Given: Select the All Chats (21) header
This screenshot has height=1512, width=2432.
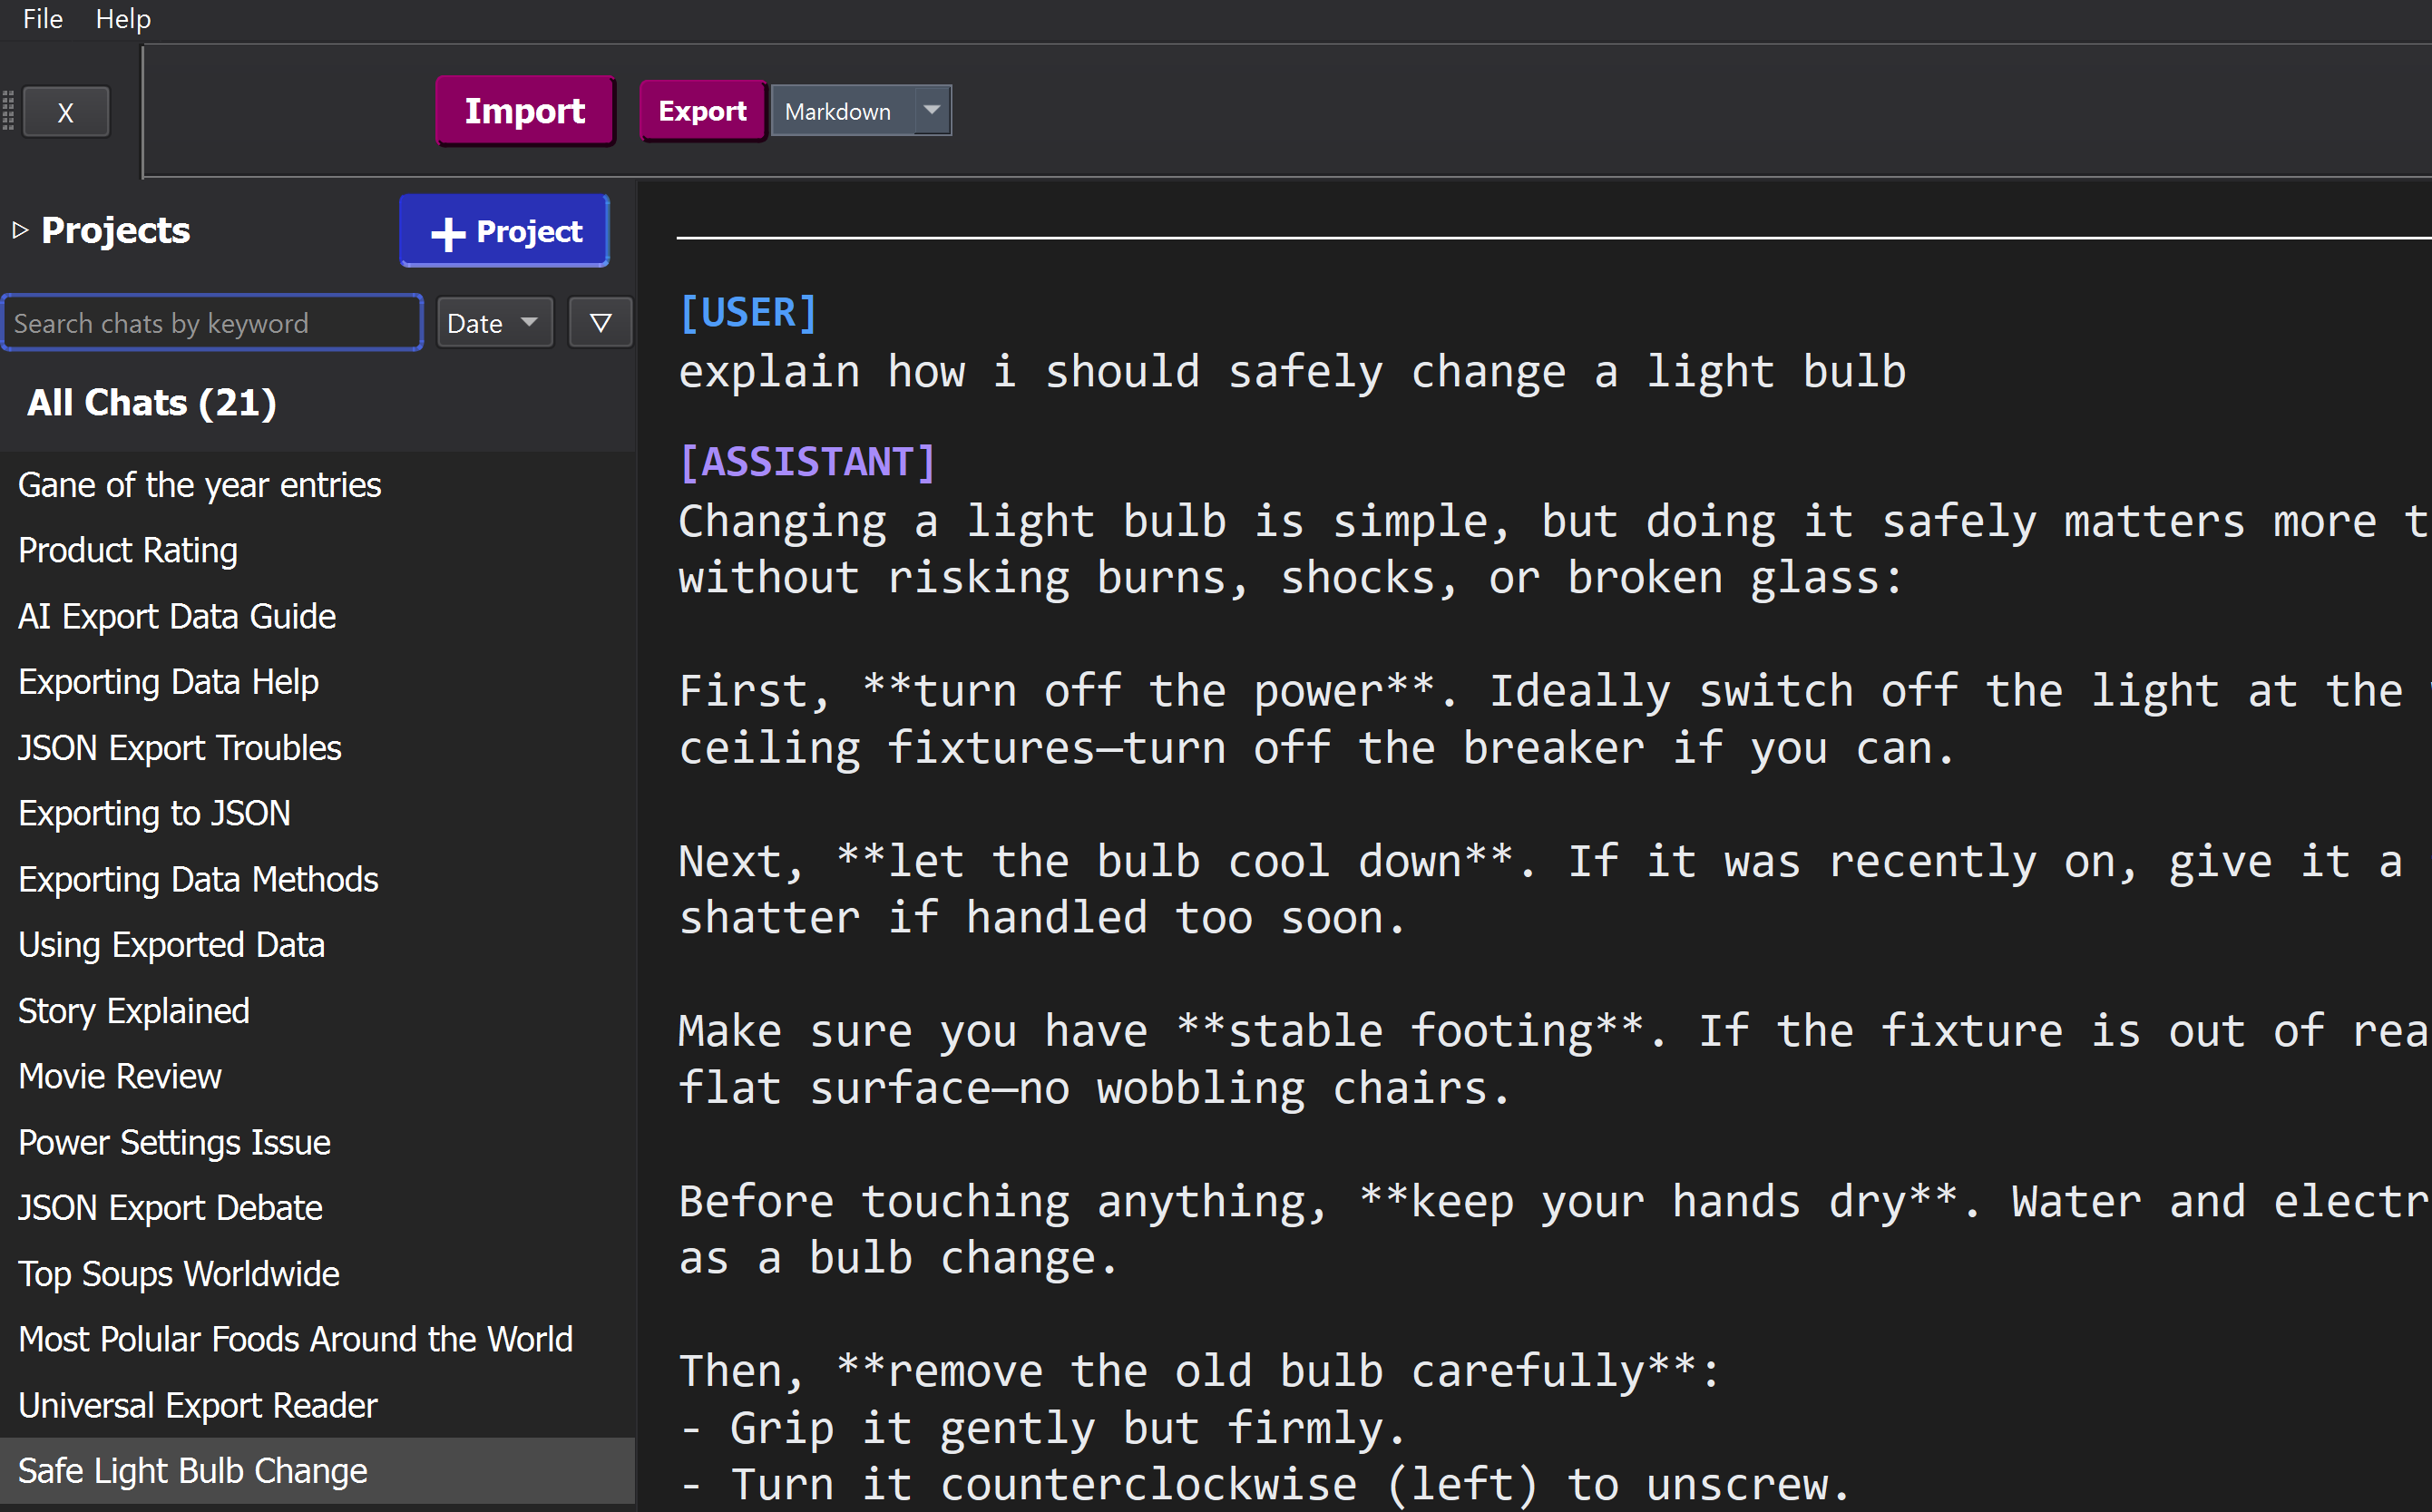Looking at the screenshot, I should coord(152,402).
